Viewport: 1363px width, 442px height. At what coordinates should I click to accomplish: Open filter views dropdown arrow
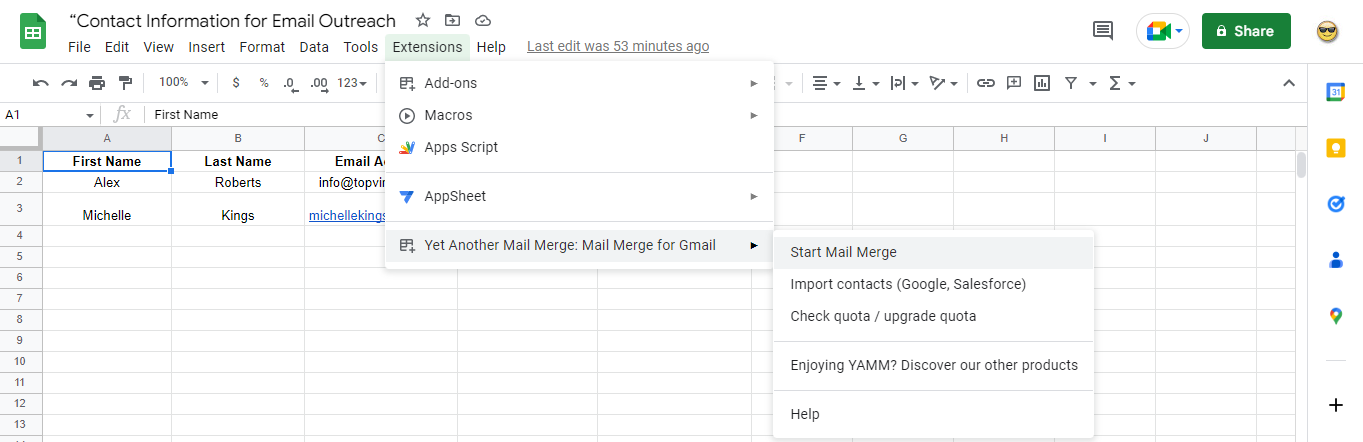1093,83
